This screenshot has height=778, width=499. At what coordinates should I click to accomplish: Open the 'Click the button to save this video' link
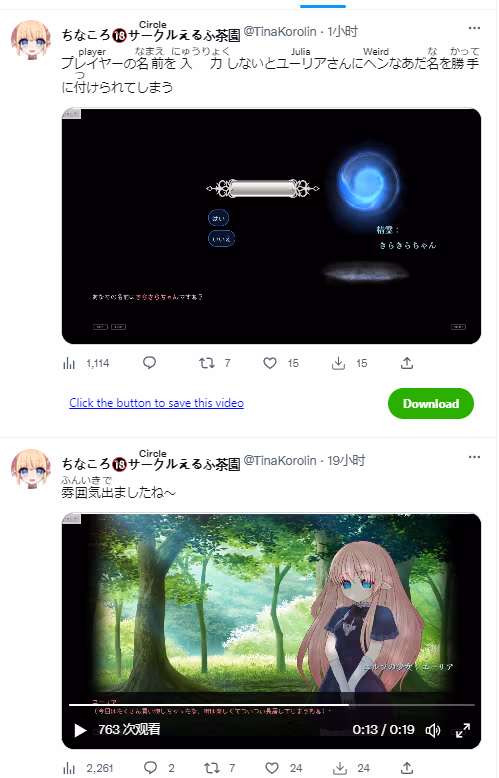156,403
